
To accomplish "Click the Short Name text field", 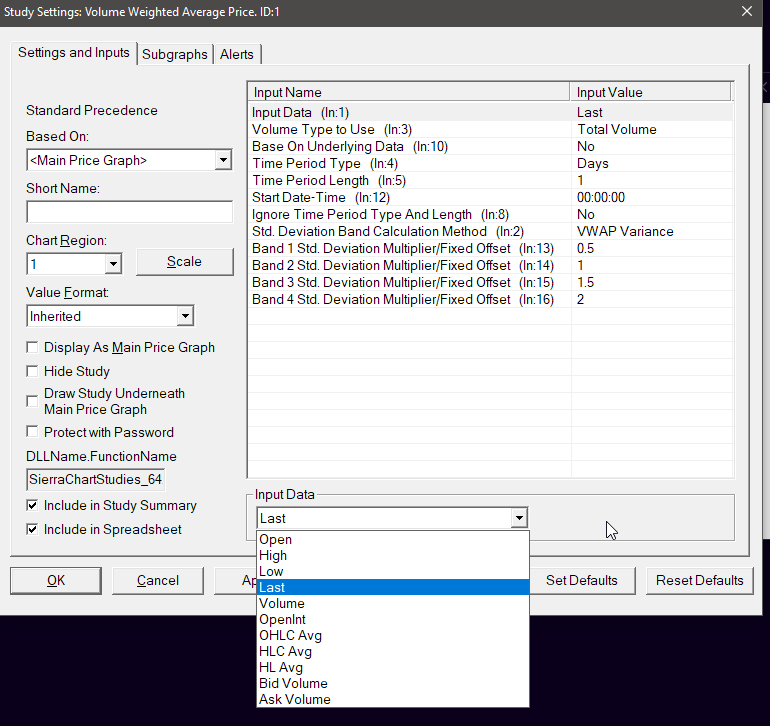I will click(x=128, y=212).
